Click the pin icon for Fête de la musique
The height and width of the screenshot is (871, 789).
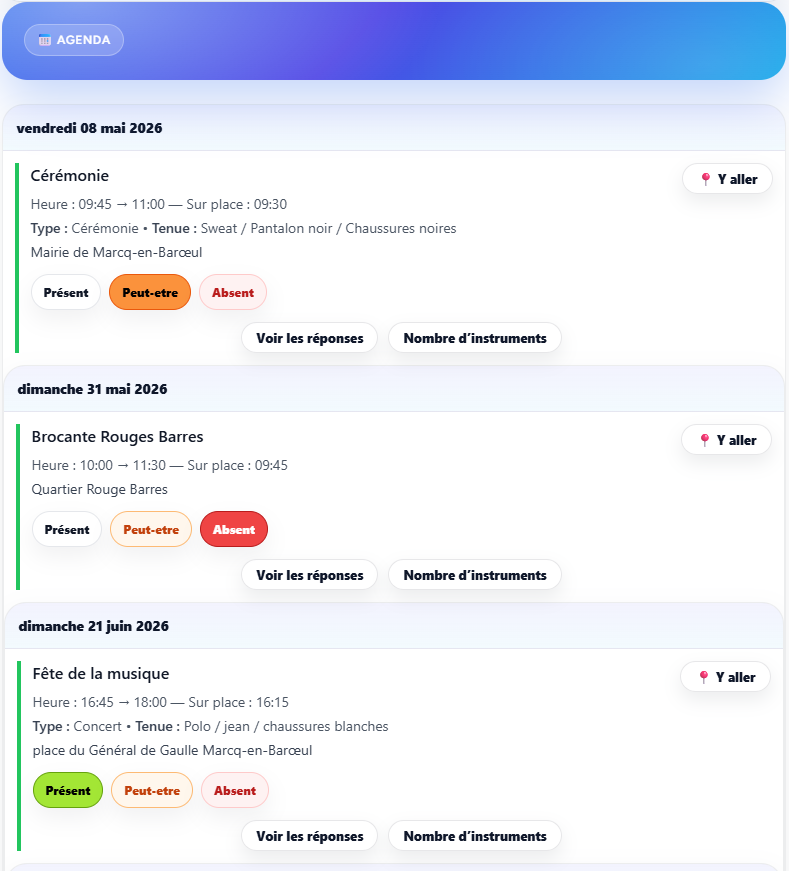pos(704,677)
